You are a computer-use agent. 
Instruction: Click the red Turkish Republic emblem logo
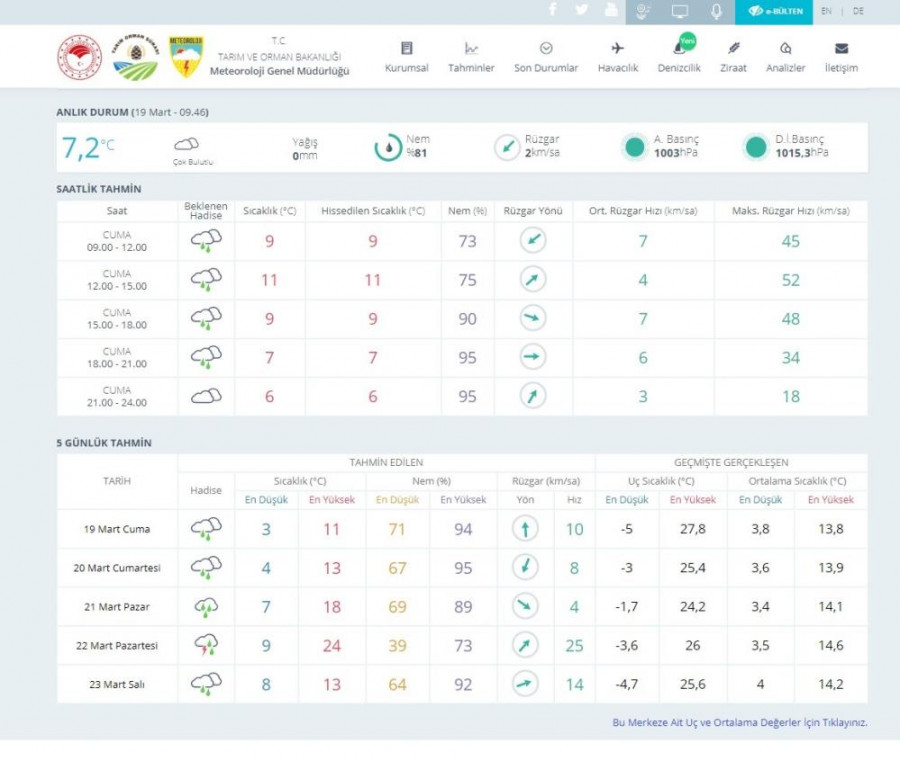(79, 57)
